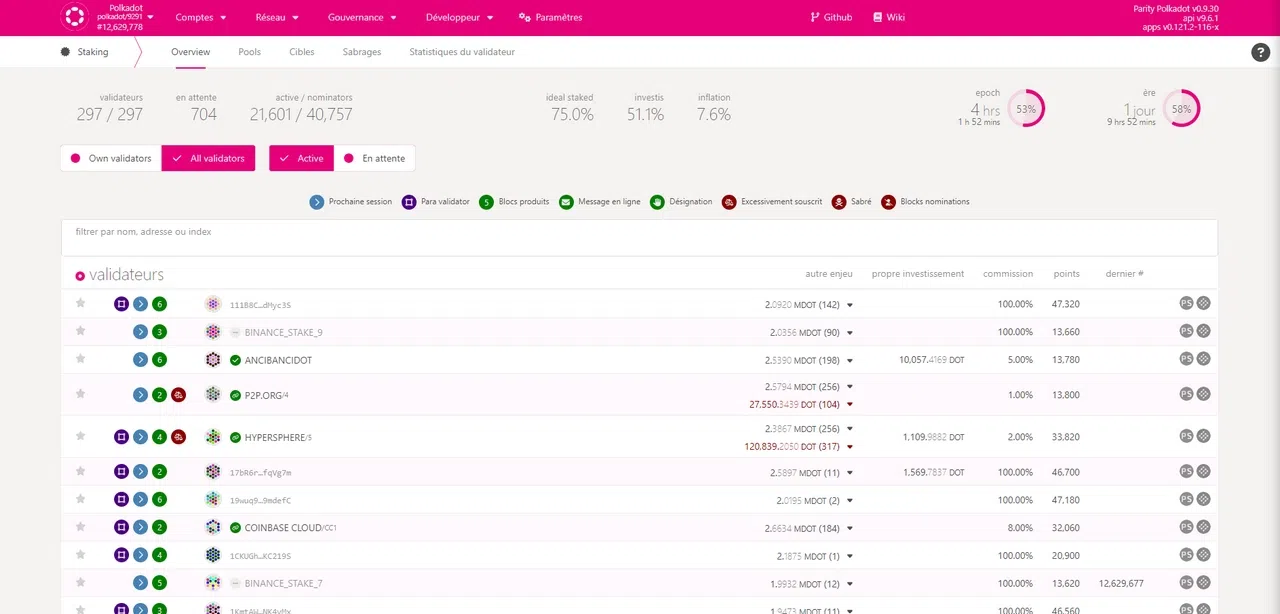1280x614 pixels.
Task: Expand HYPERSPHERE 2.3867 MDOT stake list
Action: click(850, 428)
